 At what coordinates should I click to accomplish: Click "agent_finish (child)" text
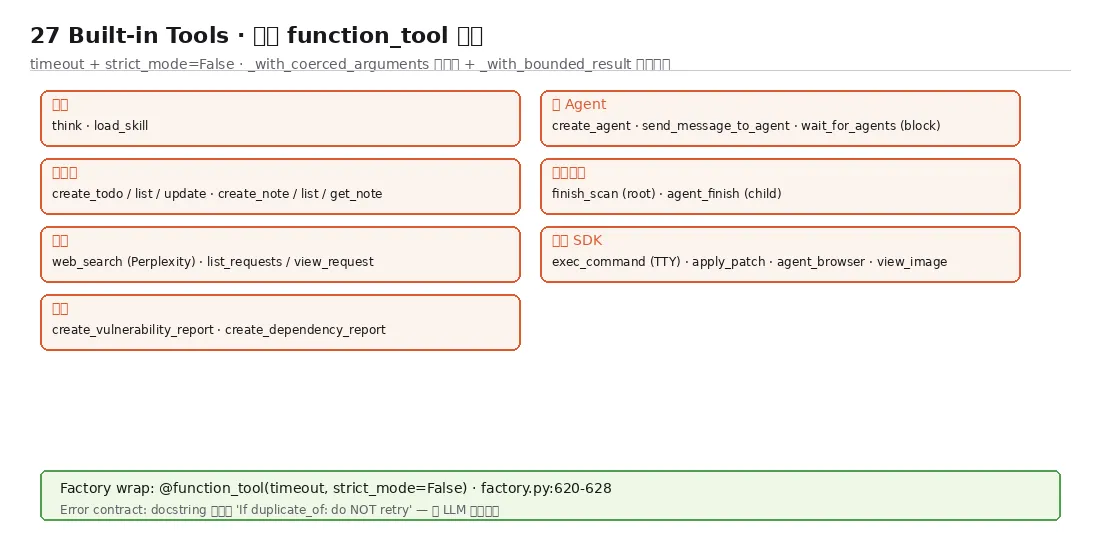pyautogui.click(x=724, y=194)
